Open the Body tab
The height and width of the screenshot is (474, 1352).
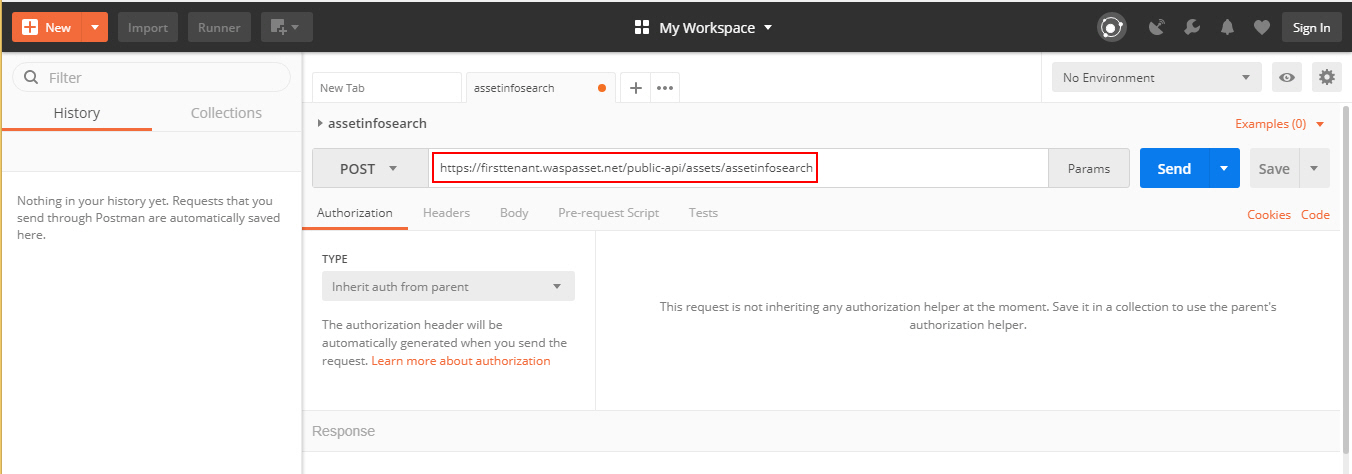tap(514, 213)
